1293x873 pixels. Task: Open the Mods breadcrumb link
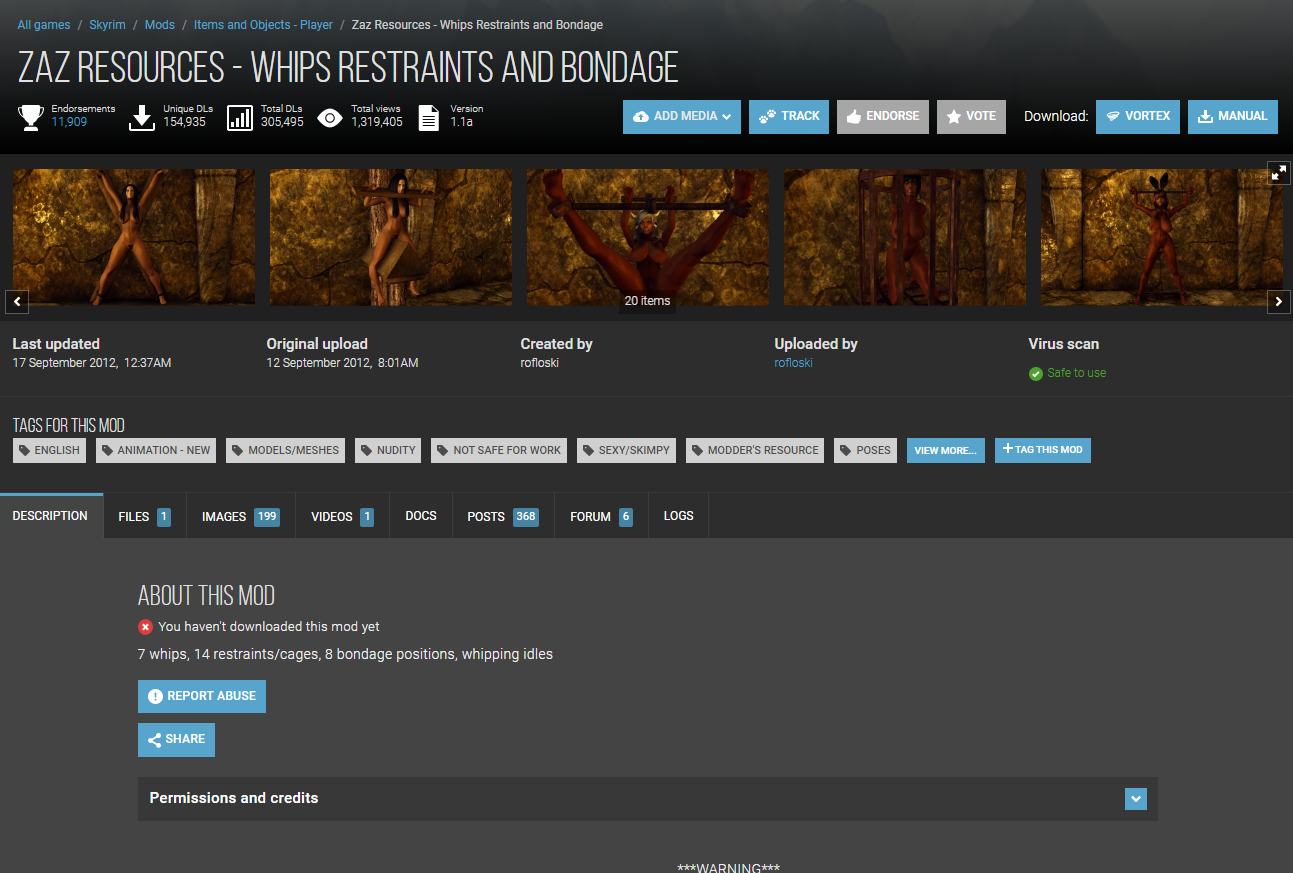click(160, 25)
